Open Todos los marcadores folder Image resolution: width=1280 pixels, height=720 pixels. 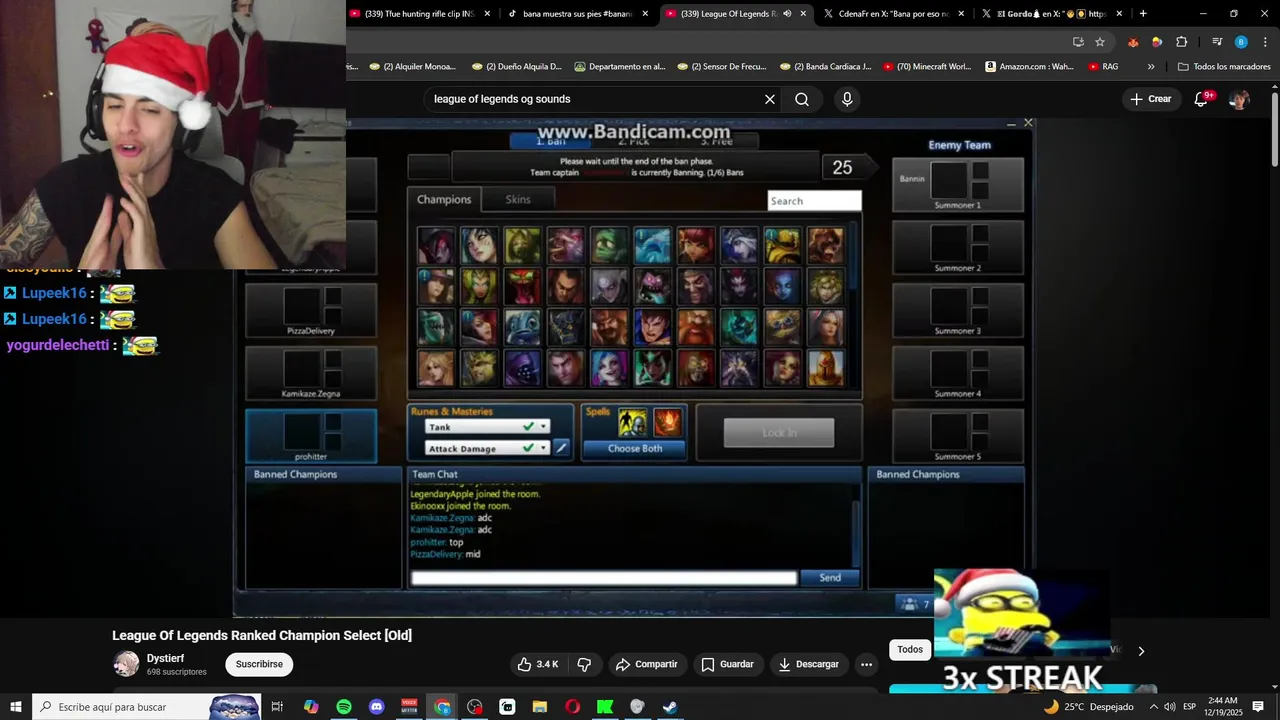(x=1225, y=67)
